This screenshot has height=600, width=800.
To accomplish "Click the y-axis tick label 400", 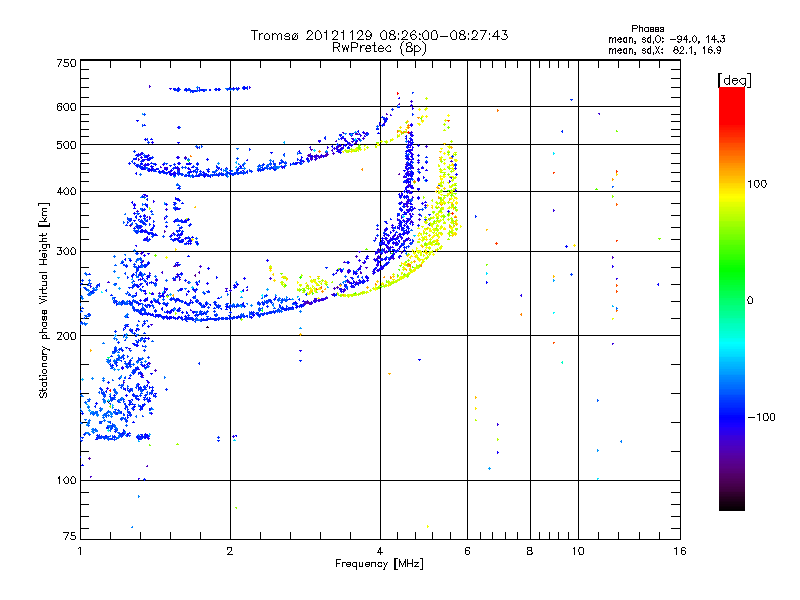I will 67,192.
